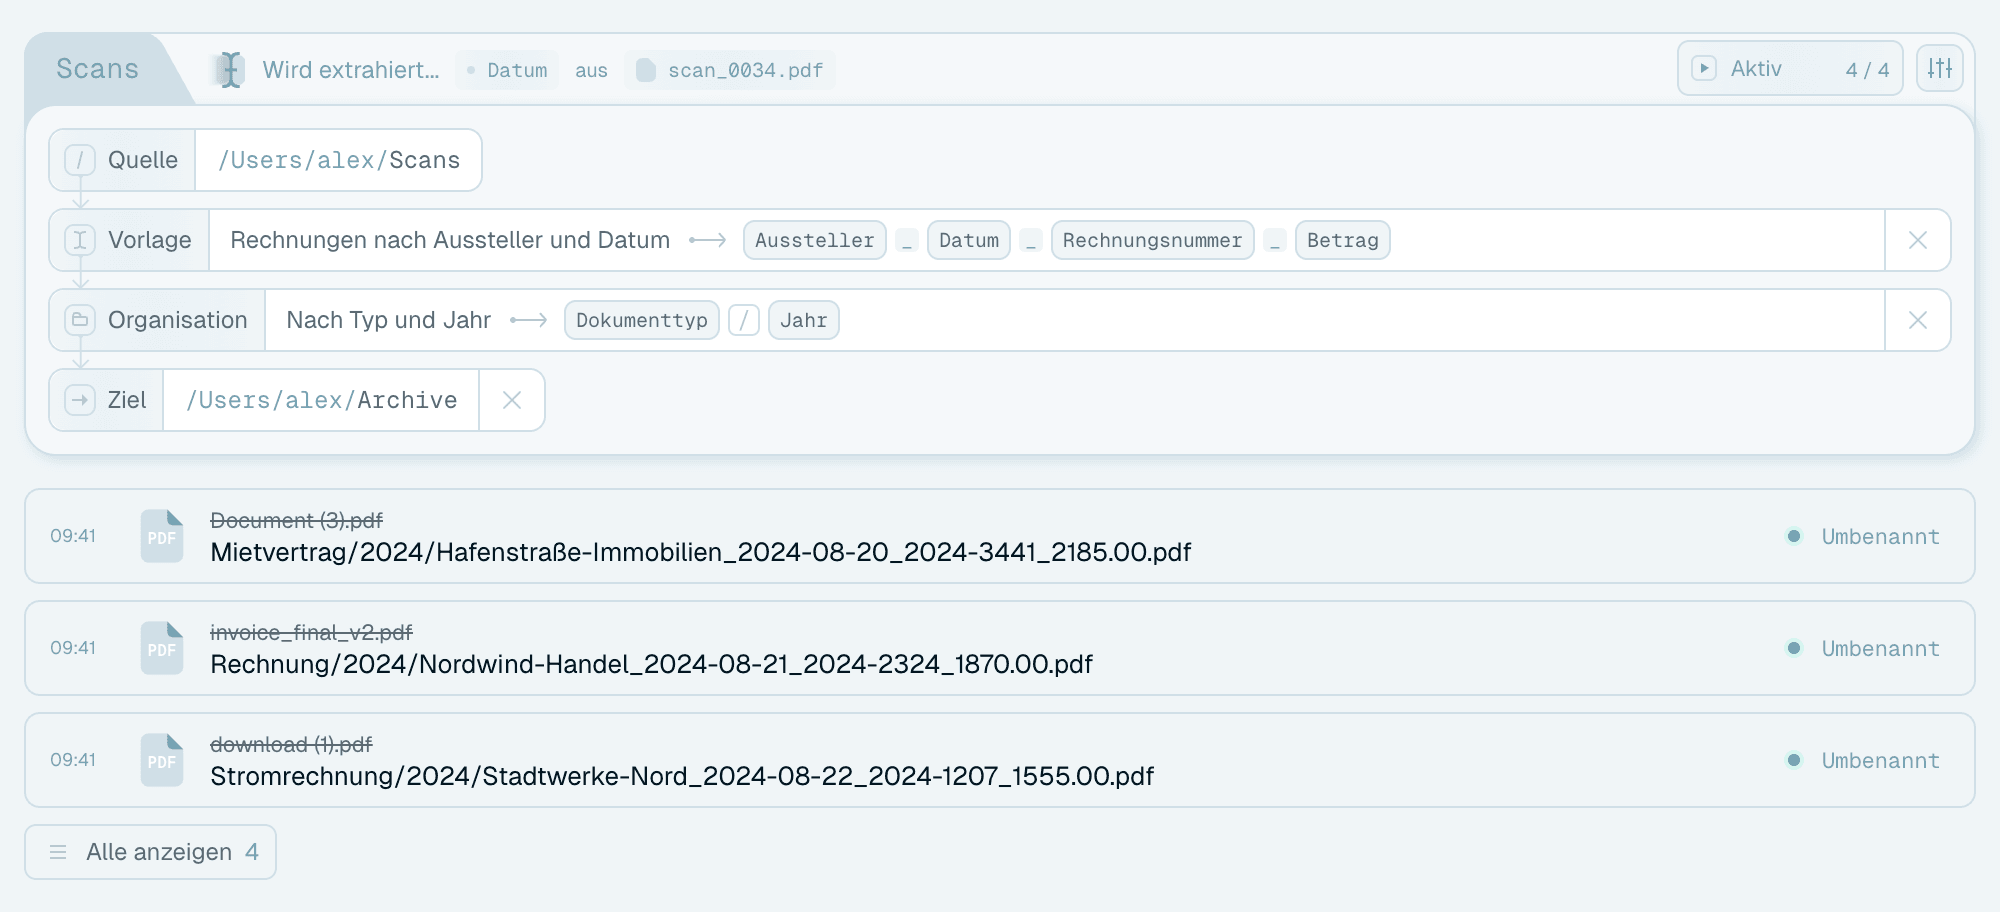Edit the /Users/alex/Scans source path
The image size is (2000, 912).
[339, 160]
